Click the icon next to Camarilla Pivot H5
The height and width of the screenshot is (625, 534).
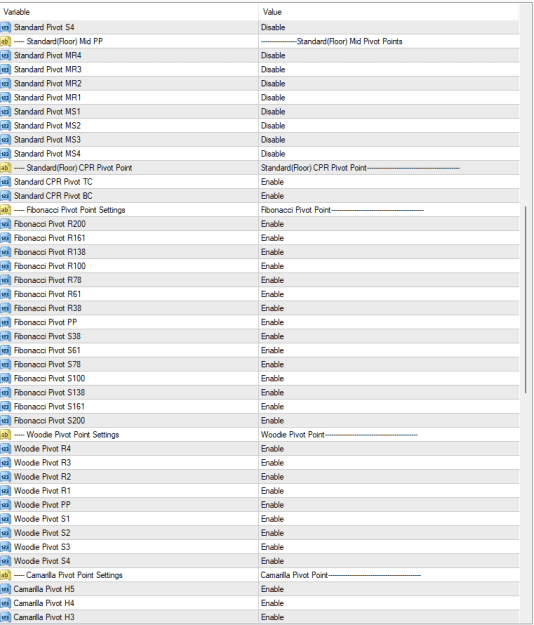click(x=6, y=589)
